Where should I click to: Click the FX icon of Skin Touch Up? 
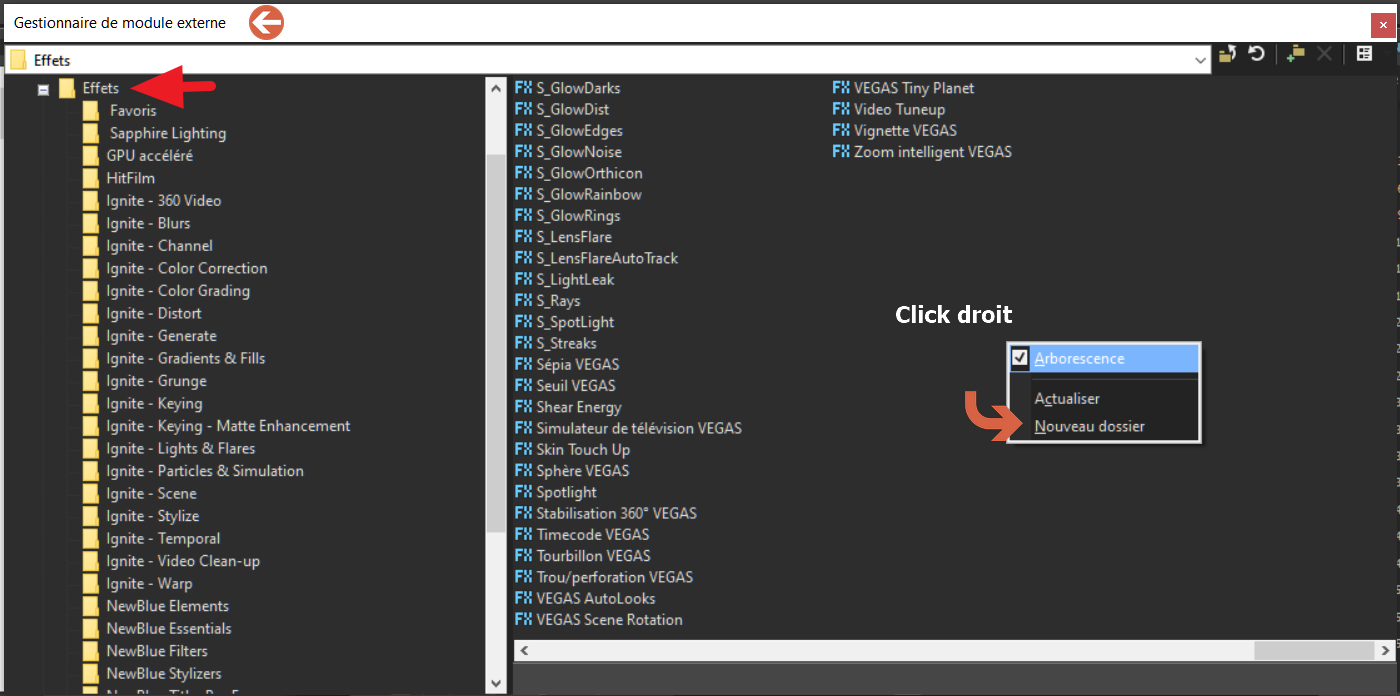click(524, 449)
